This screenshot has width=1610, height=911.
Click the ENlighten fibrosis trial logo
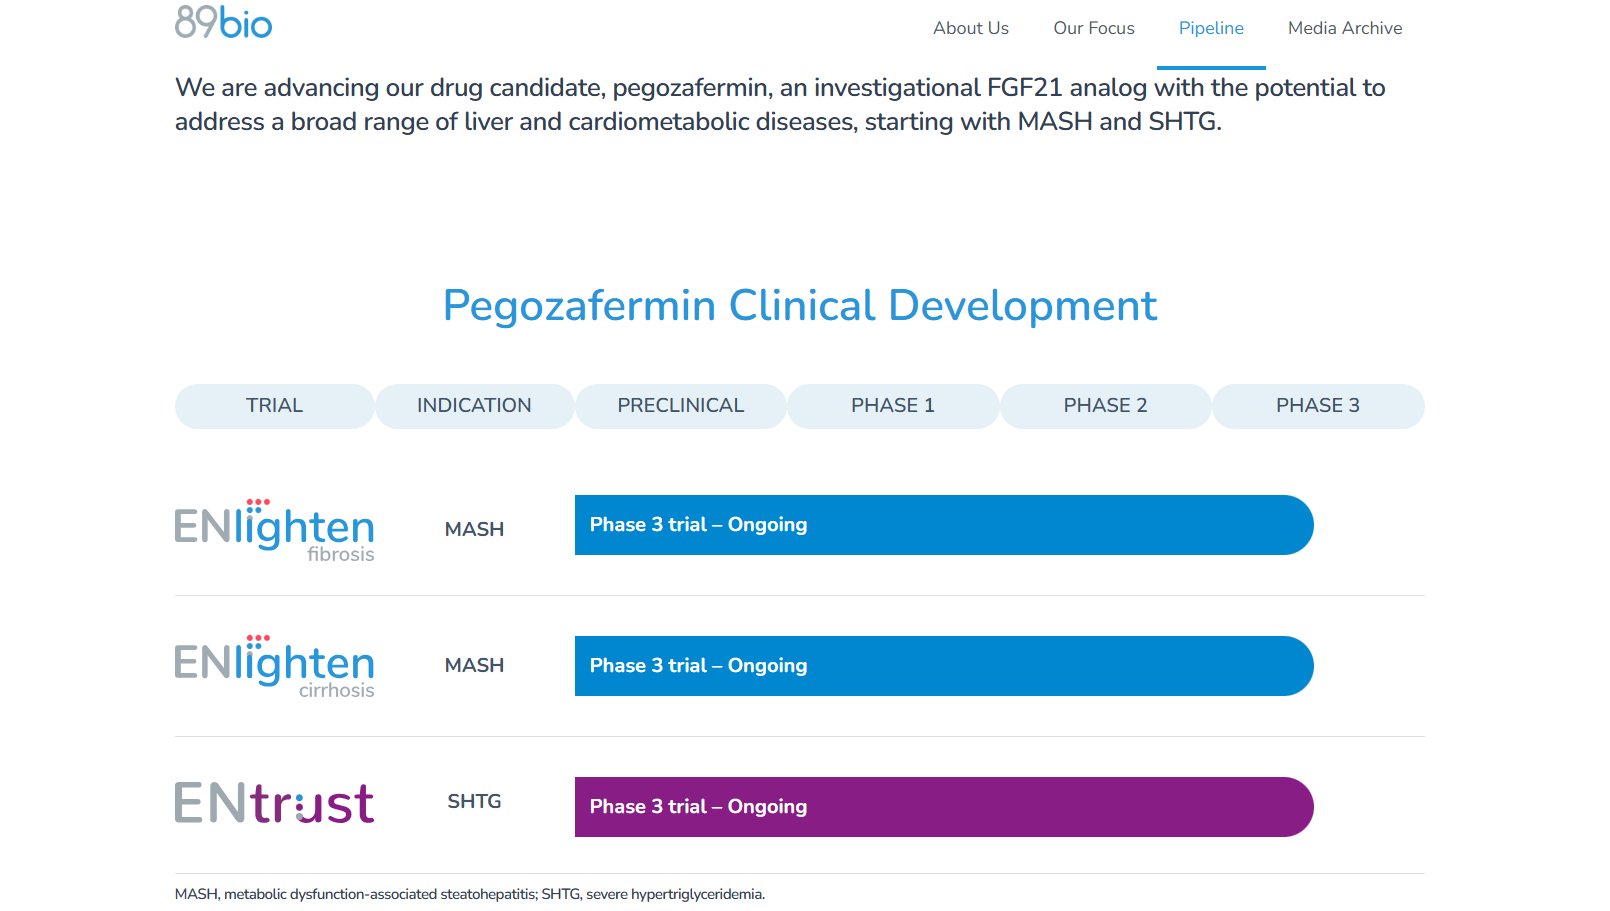click(x=275, y=530)
